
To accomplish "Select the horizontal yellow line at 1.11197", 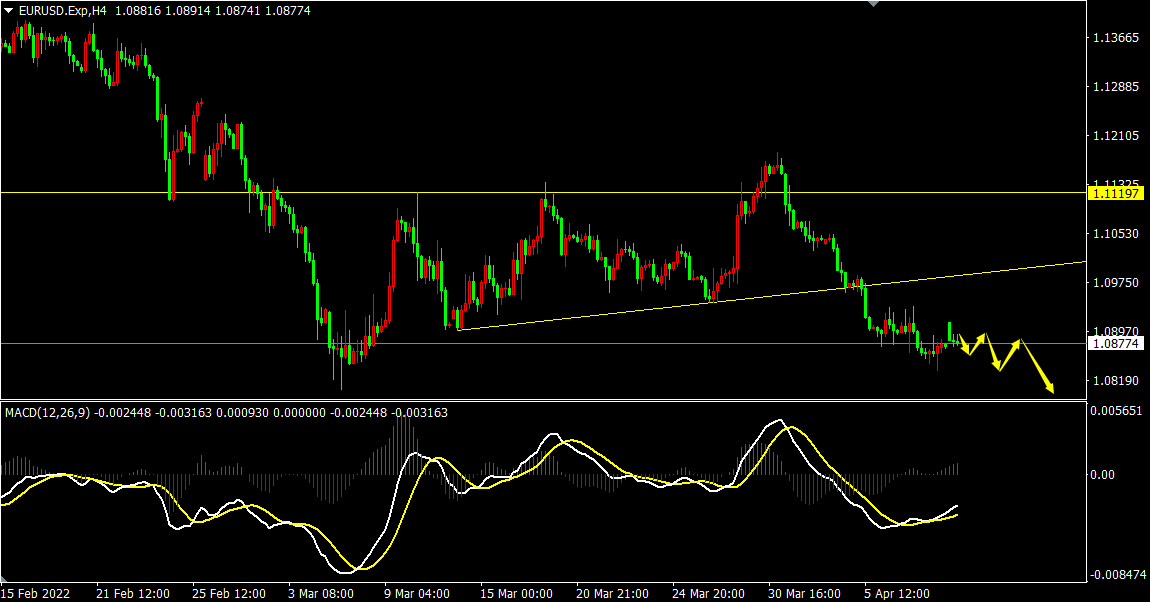I will coord(600,192).
